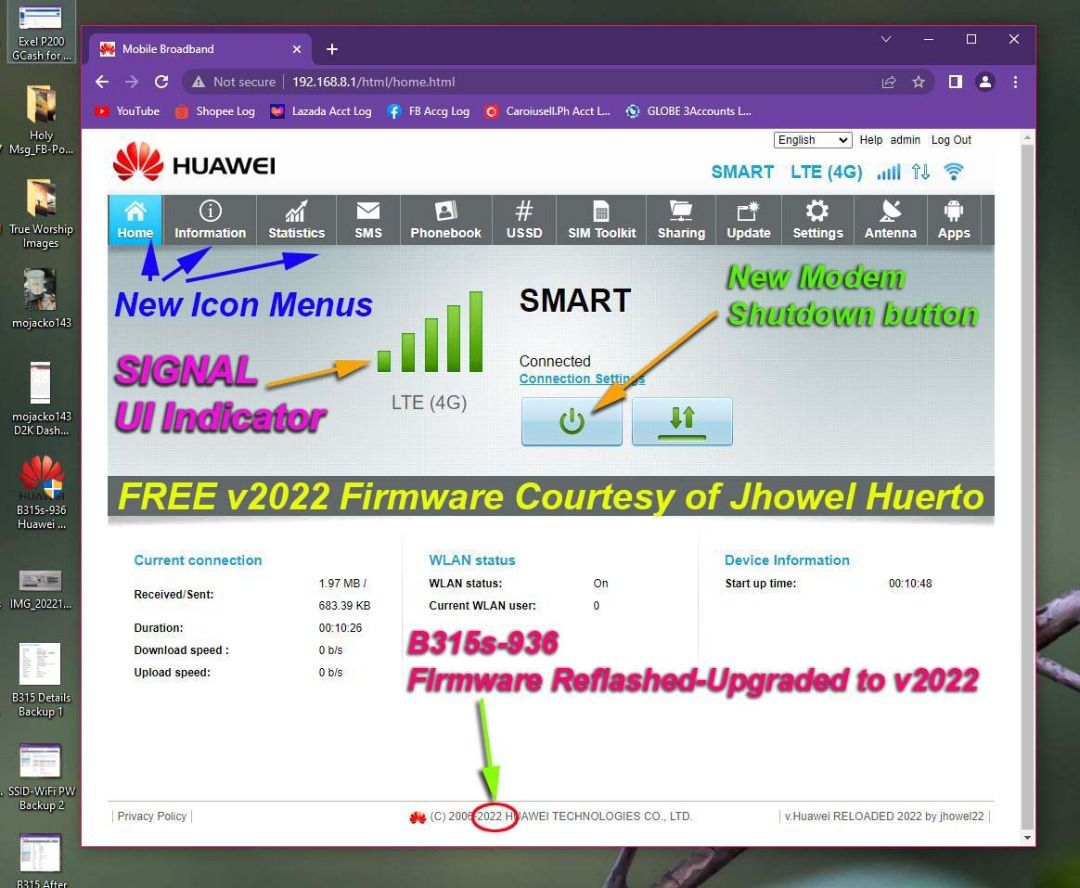Image resolution: width=1080 pixels, height=888 pixels.
Task: Open SIM Toolkit menu
Action: pos(602,220)
